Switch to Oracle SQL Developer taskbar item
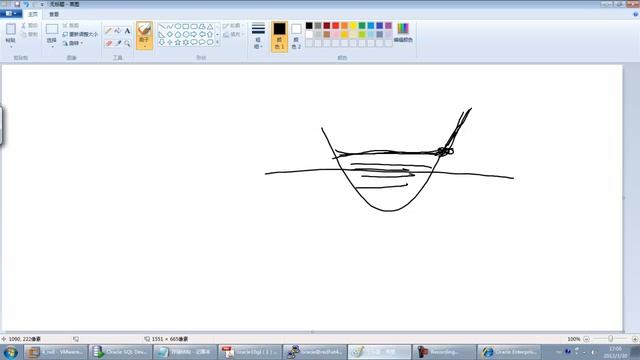This screenshot has height=360, width=640. point(120,352)
